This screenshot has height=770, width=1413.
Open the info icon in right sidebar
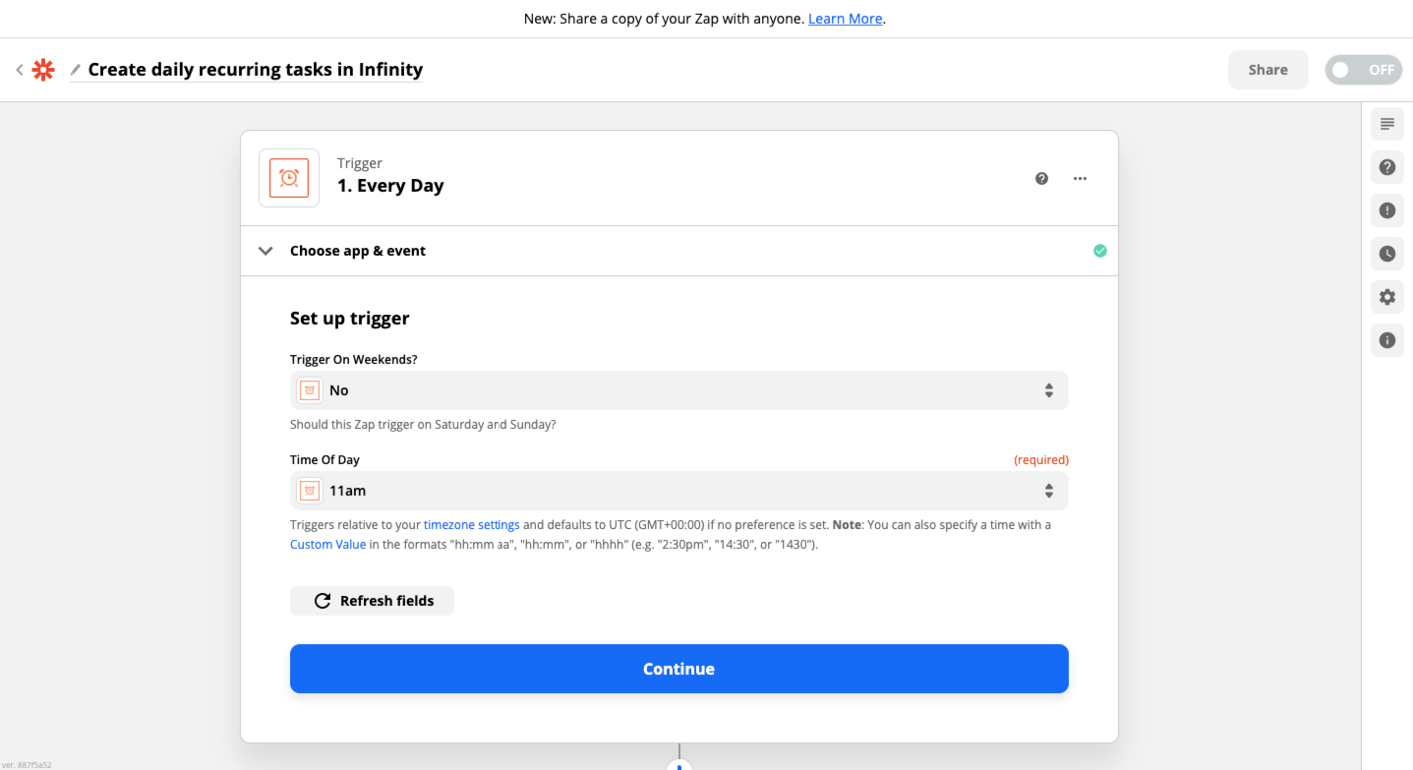(x=1387, y=341)
